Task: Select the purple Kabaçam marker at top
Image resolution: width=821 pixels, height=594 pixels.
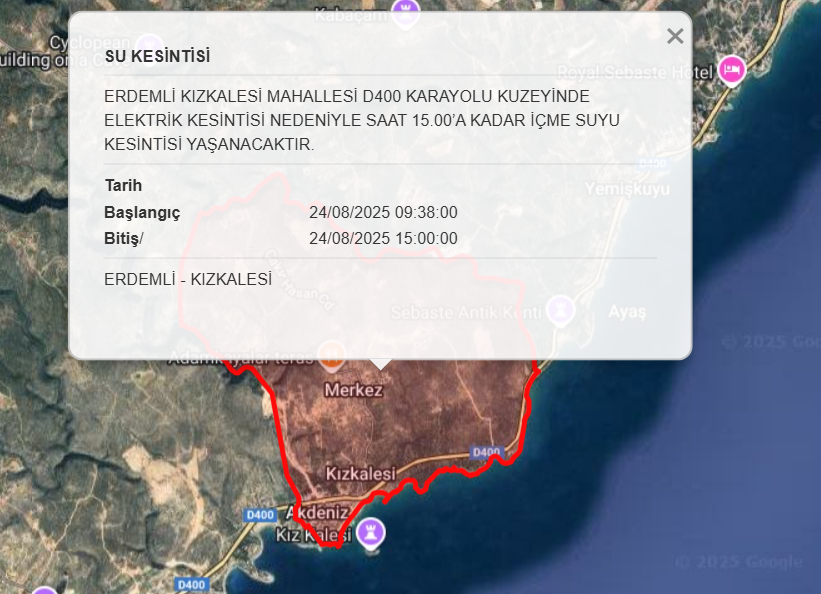Action: pyautogui.click(x=406, y=10)
